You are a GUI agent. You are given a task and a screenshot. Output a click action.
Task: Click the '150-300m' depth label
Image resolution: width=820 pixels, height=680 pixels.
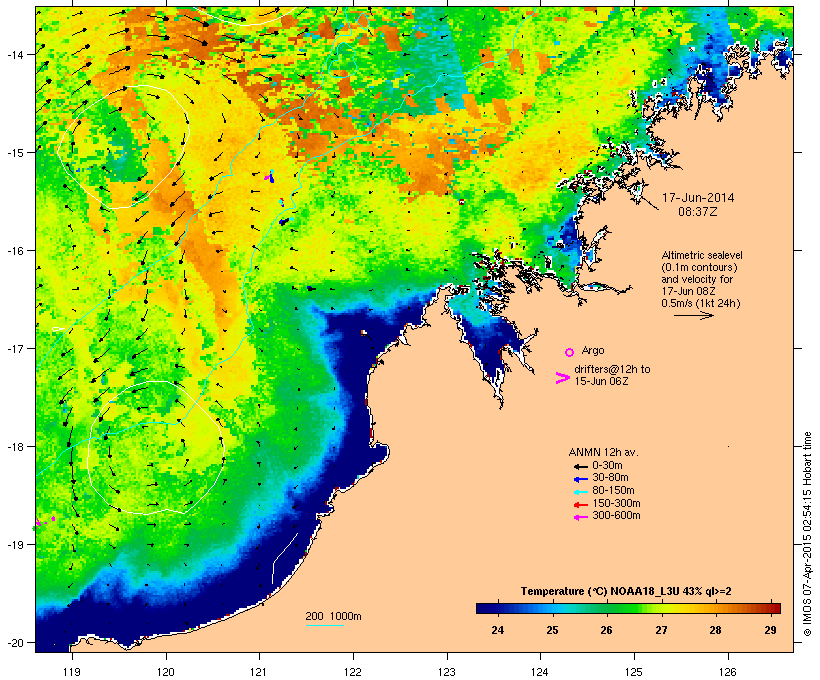point(616,504)
